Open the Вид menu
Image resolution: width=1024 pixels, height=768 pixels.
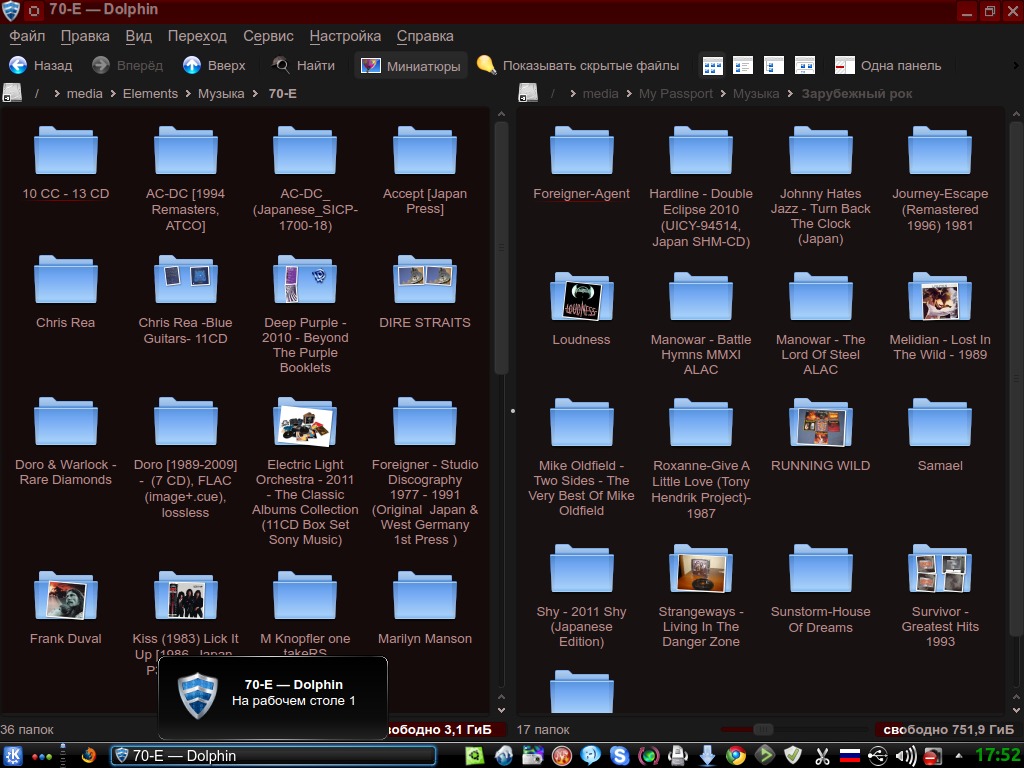(x=138, y=36)
